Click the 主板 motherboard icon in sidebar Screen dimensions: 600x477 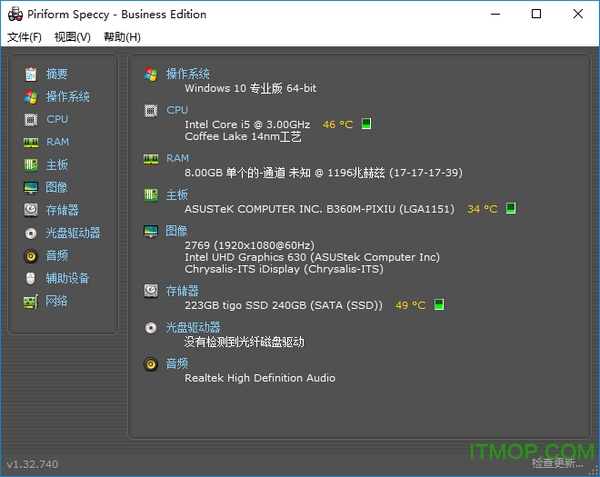click(31, 165)
